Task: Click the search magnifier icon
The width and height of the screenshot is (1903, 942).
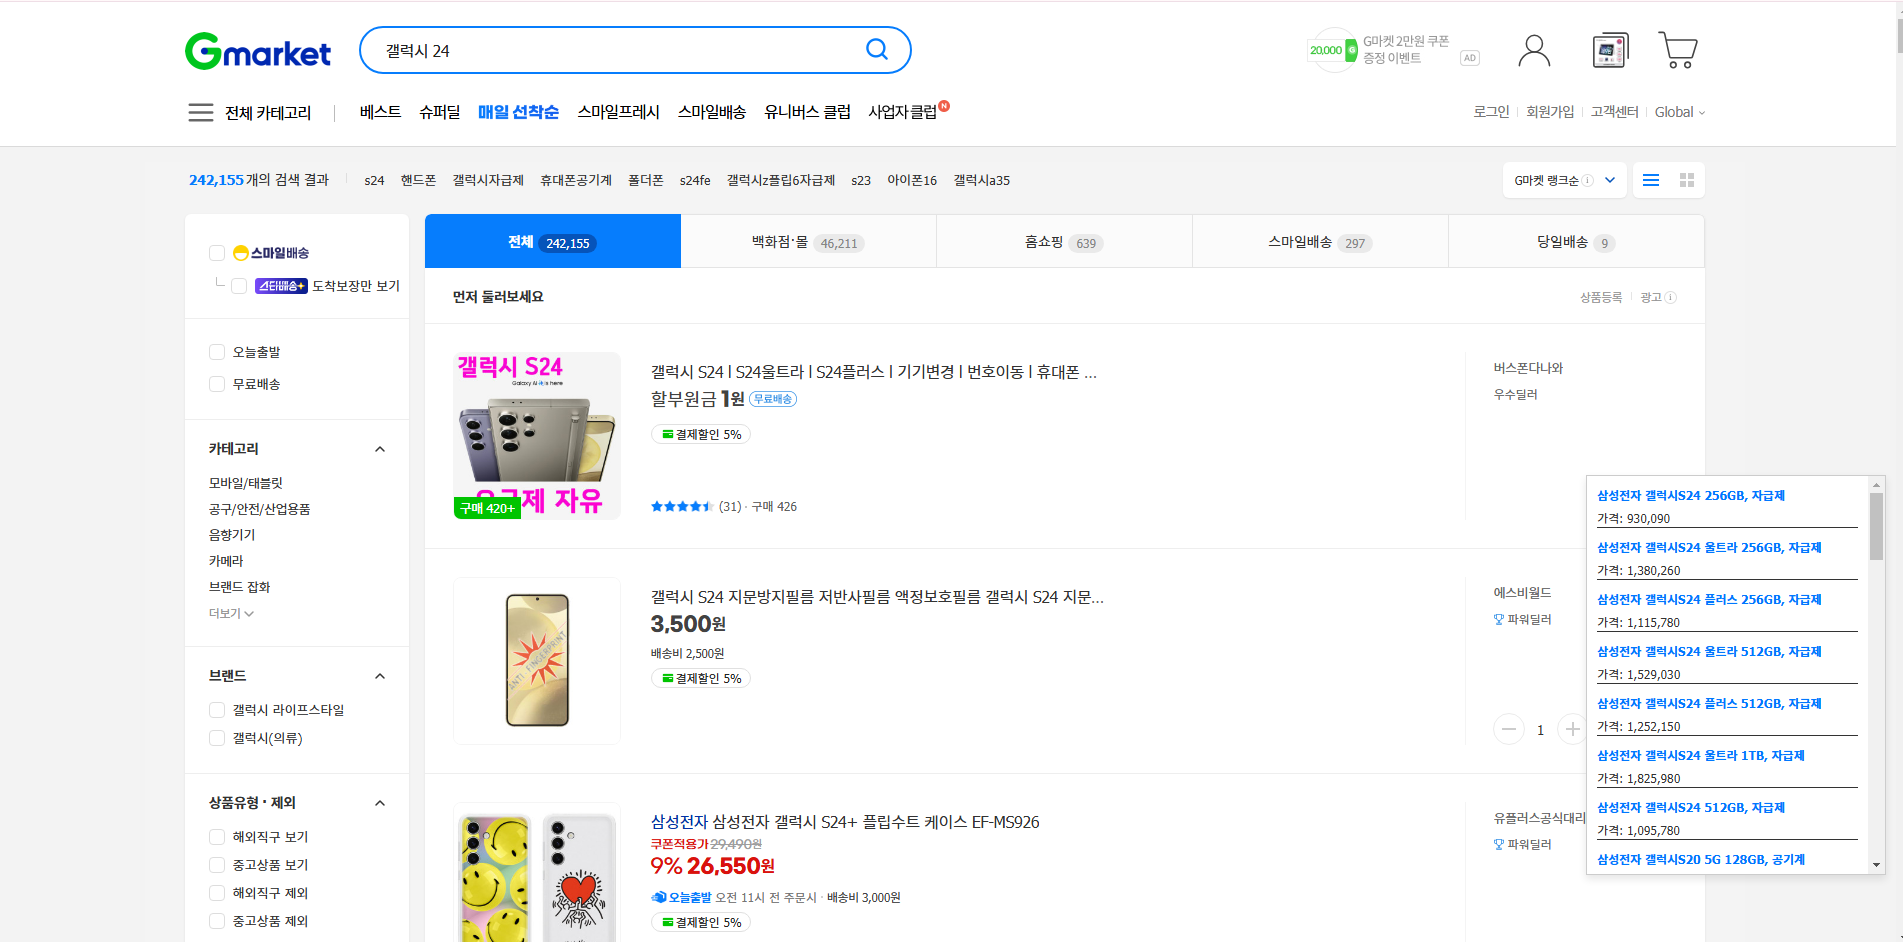Action: pos(877,50)
